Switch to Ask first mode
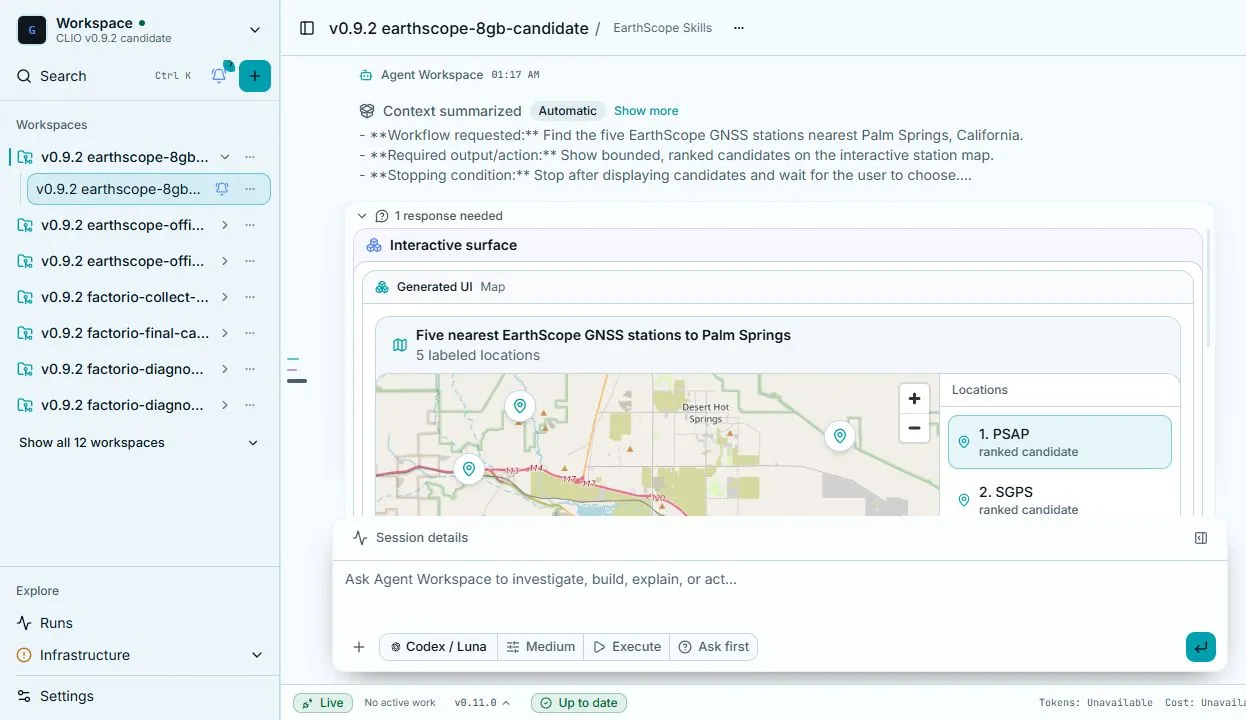Viewport: 1246px width, 720px height. [x=713, y=647]
